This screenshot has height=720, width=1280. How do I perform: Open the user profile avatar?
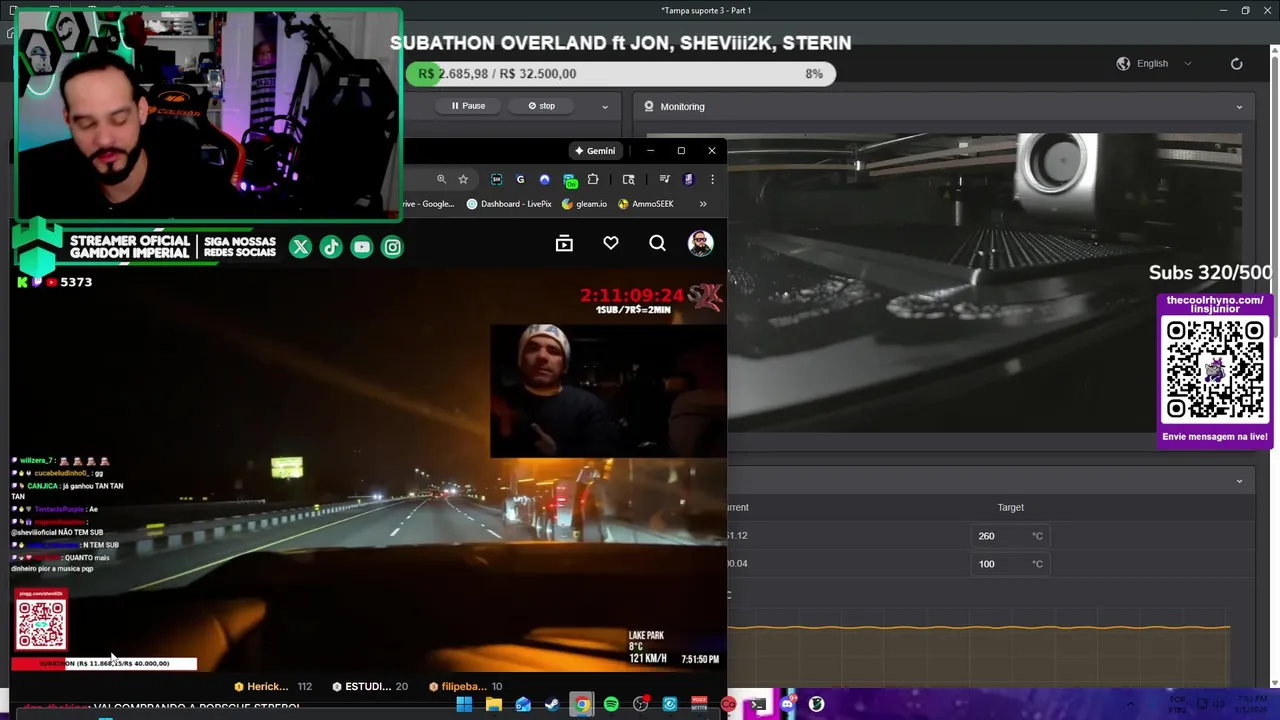coord(700,243)
